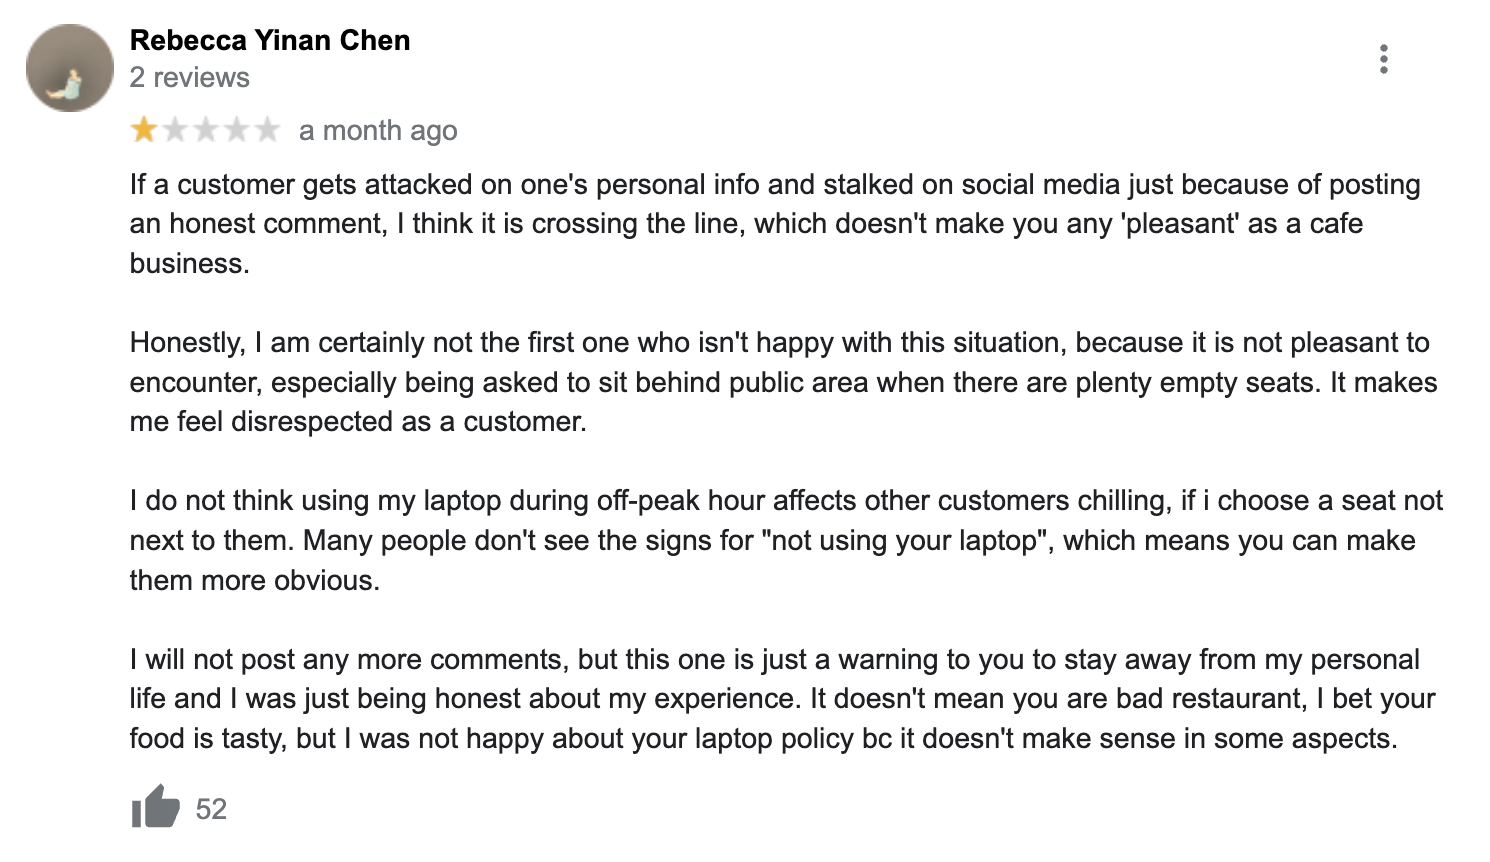Open the three-dot more options menu
Screen dimensions: 1490x862
tap(1384, 59)
